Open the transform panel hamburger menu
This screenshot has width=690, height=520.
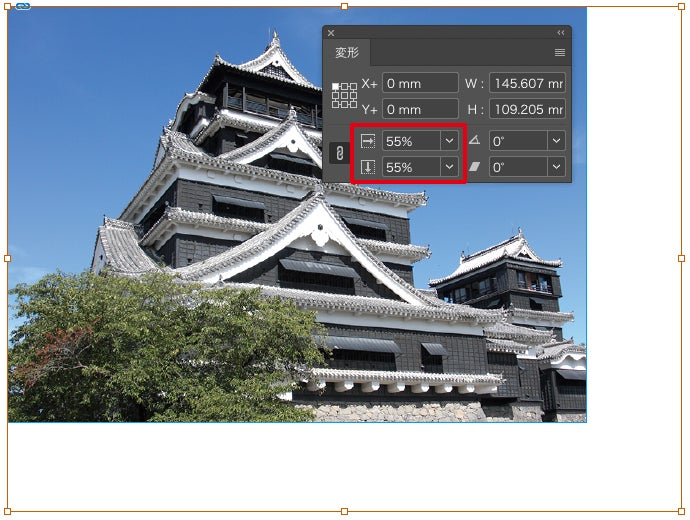[x=560, y=53]
